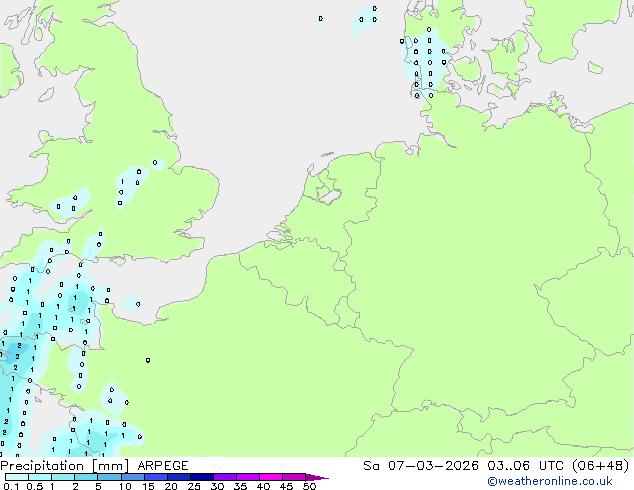634x490 pixels.
Task: Click the purple legend swatch between 30 and 35
Action: pyautogui.click(x=227, y=477)
